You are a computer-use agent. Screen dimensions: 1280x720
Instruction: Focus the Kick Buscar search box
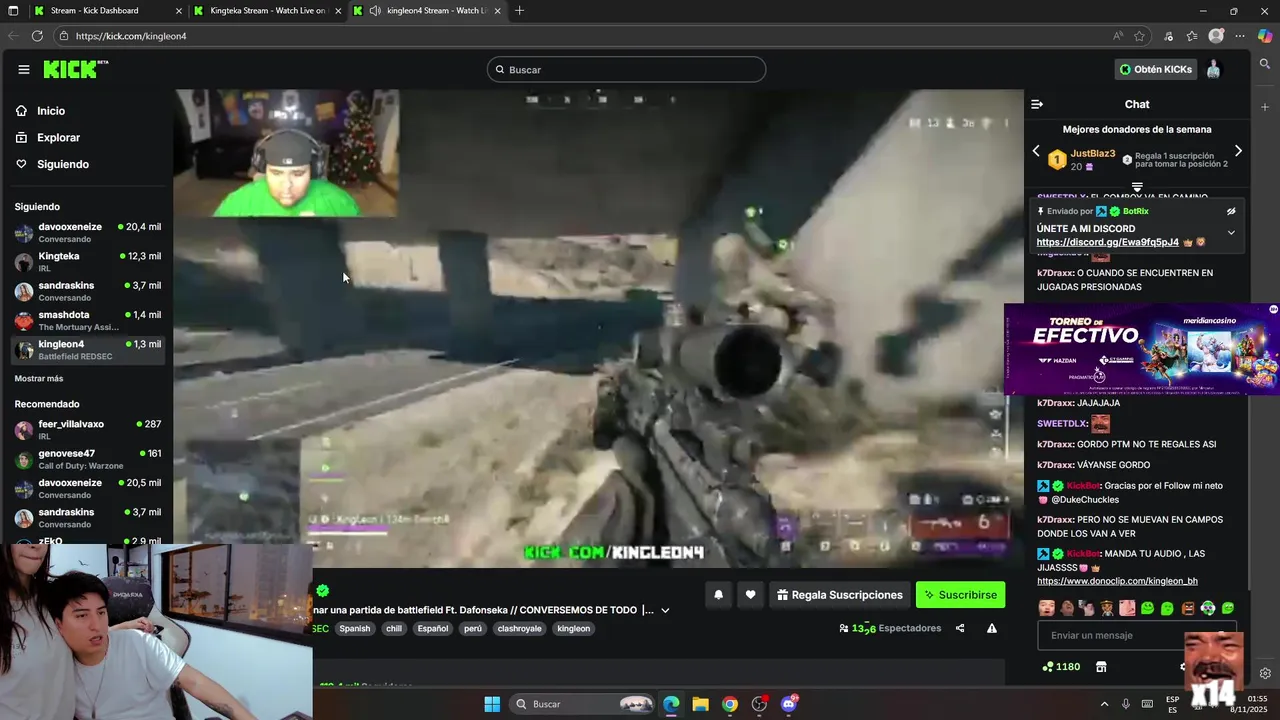tap(626, 69)
